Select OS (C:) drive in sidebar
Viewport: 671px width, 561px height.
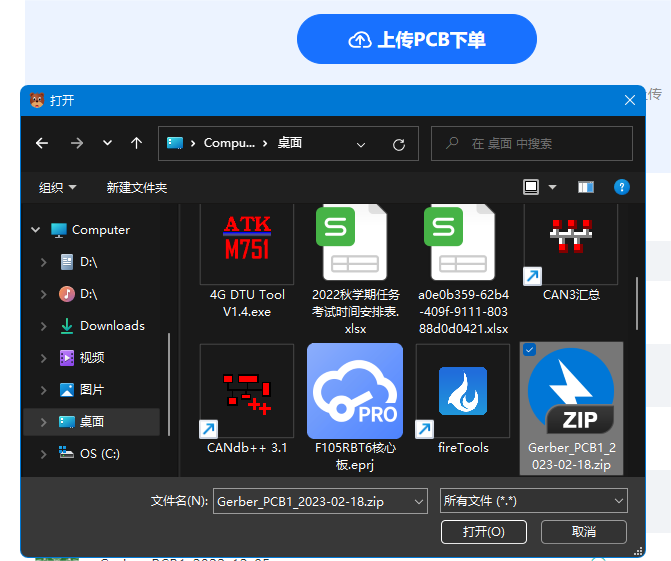[x=89, y=454]
